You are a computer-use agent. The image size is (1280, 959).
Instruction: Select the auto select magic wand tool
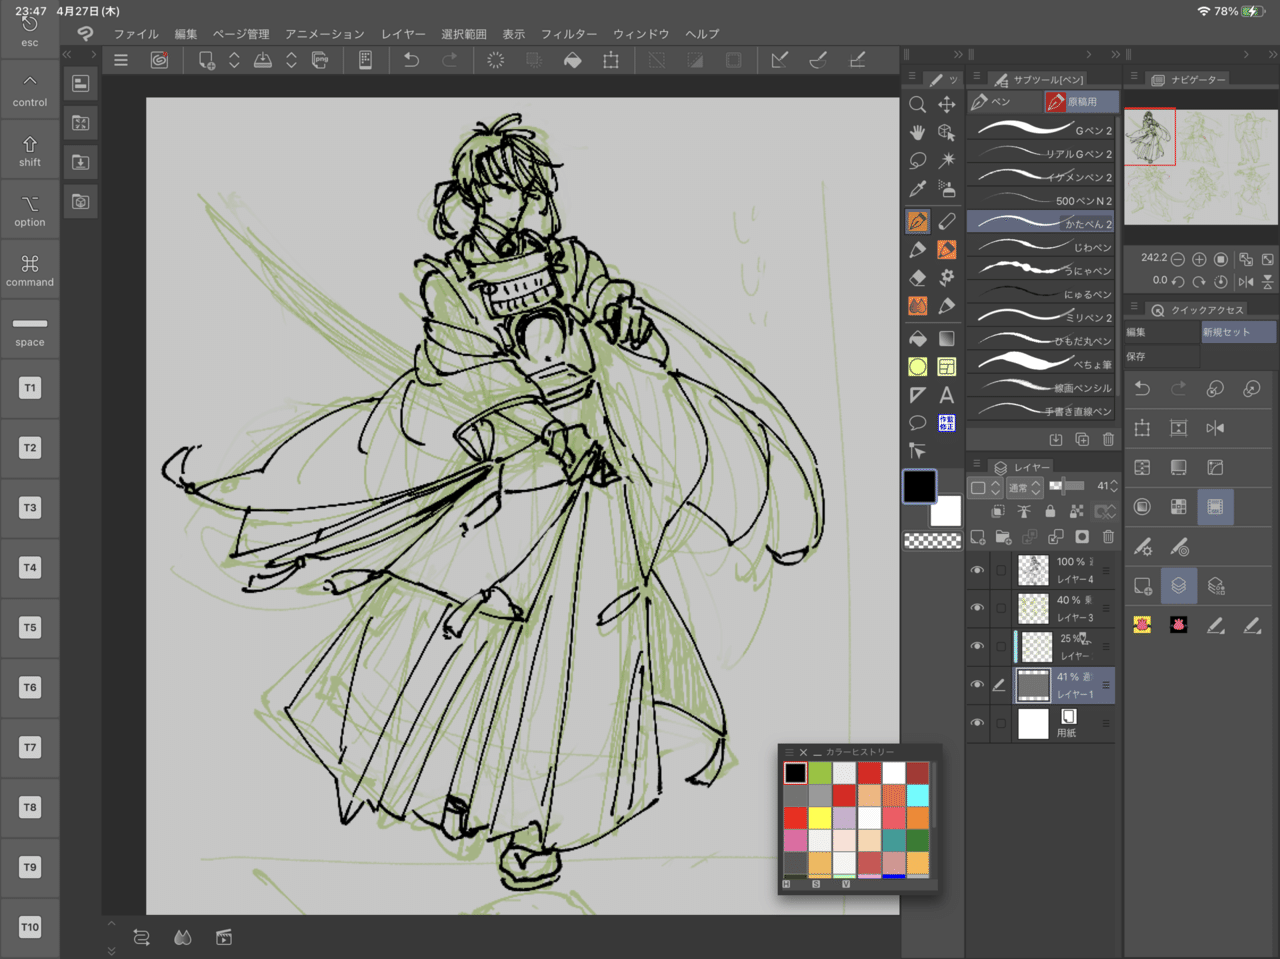(x=947, y=160)
